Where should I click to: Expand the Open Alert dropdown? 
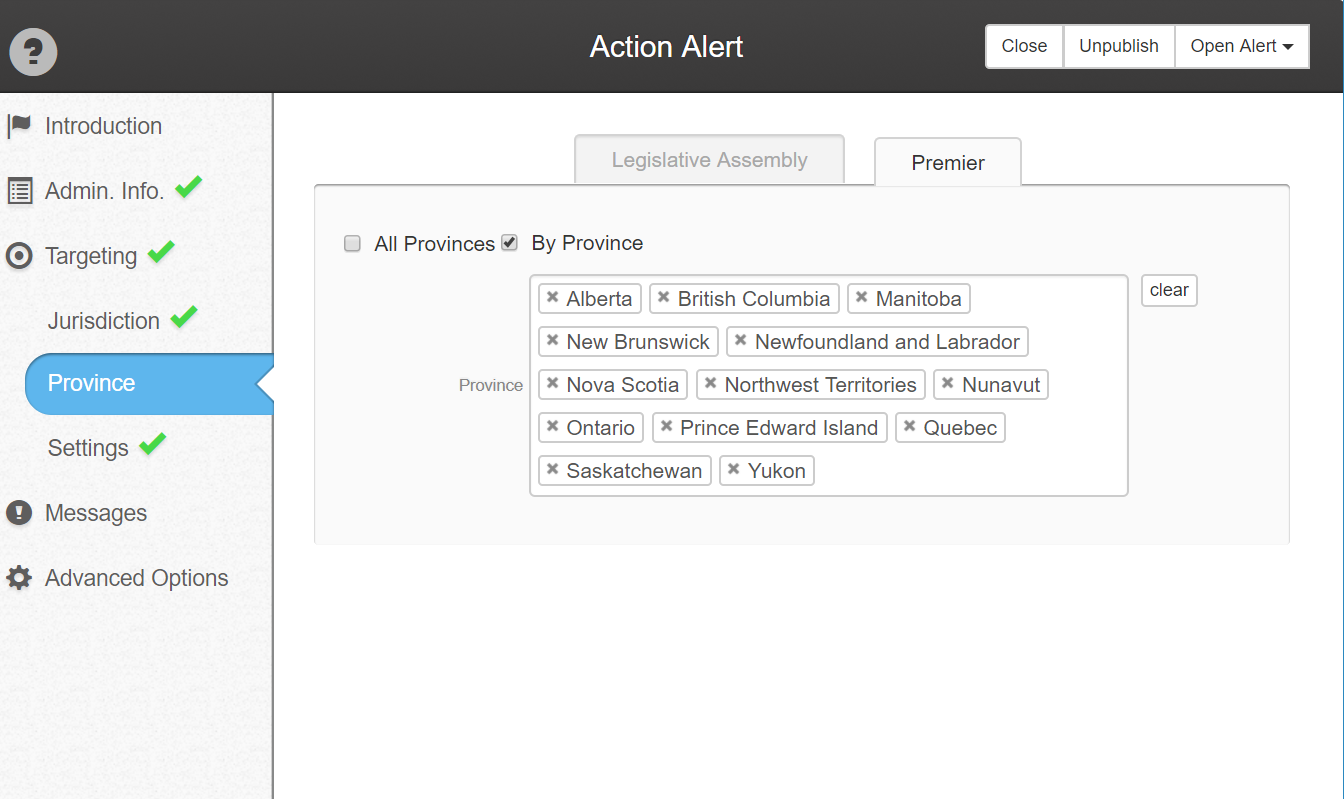click(1242, 46)
